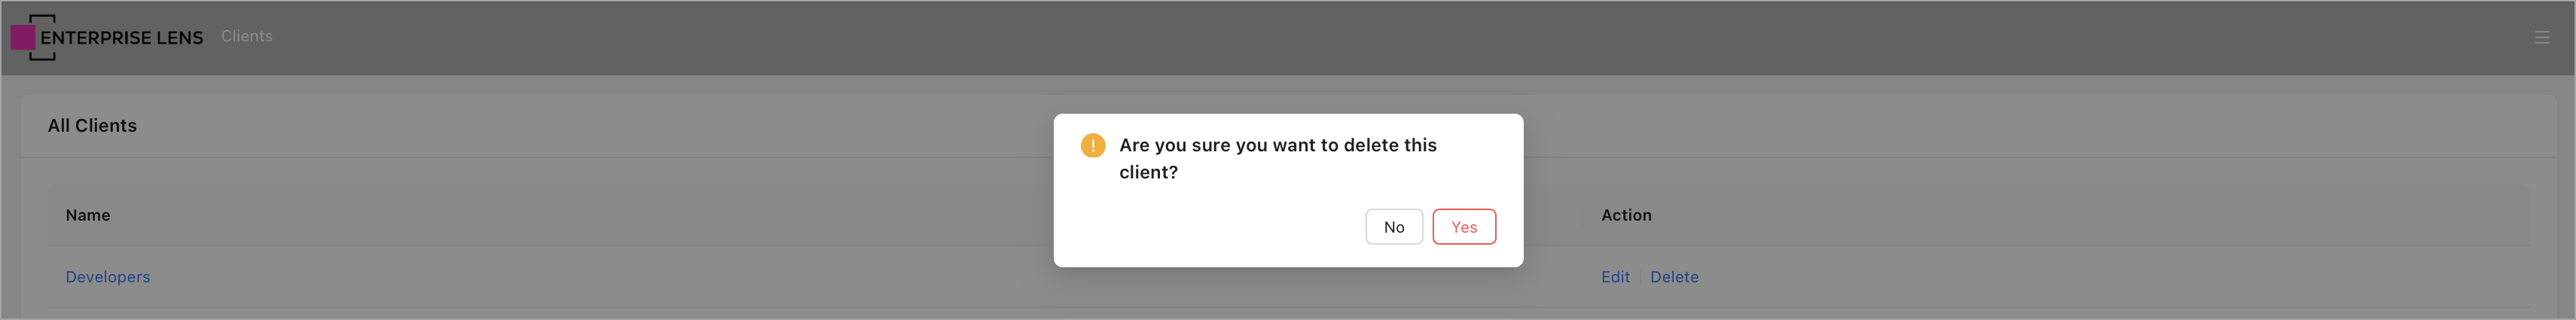Viewport: 2576px width, 320px height.
Task: Click the Delete link for Developers
Action: pos(1674,277)
